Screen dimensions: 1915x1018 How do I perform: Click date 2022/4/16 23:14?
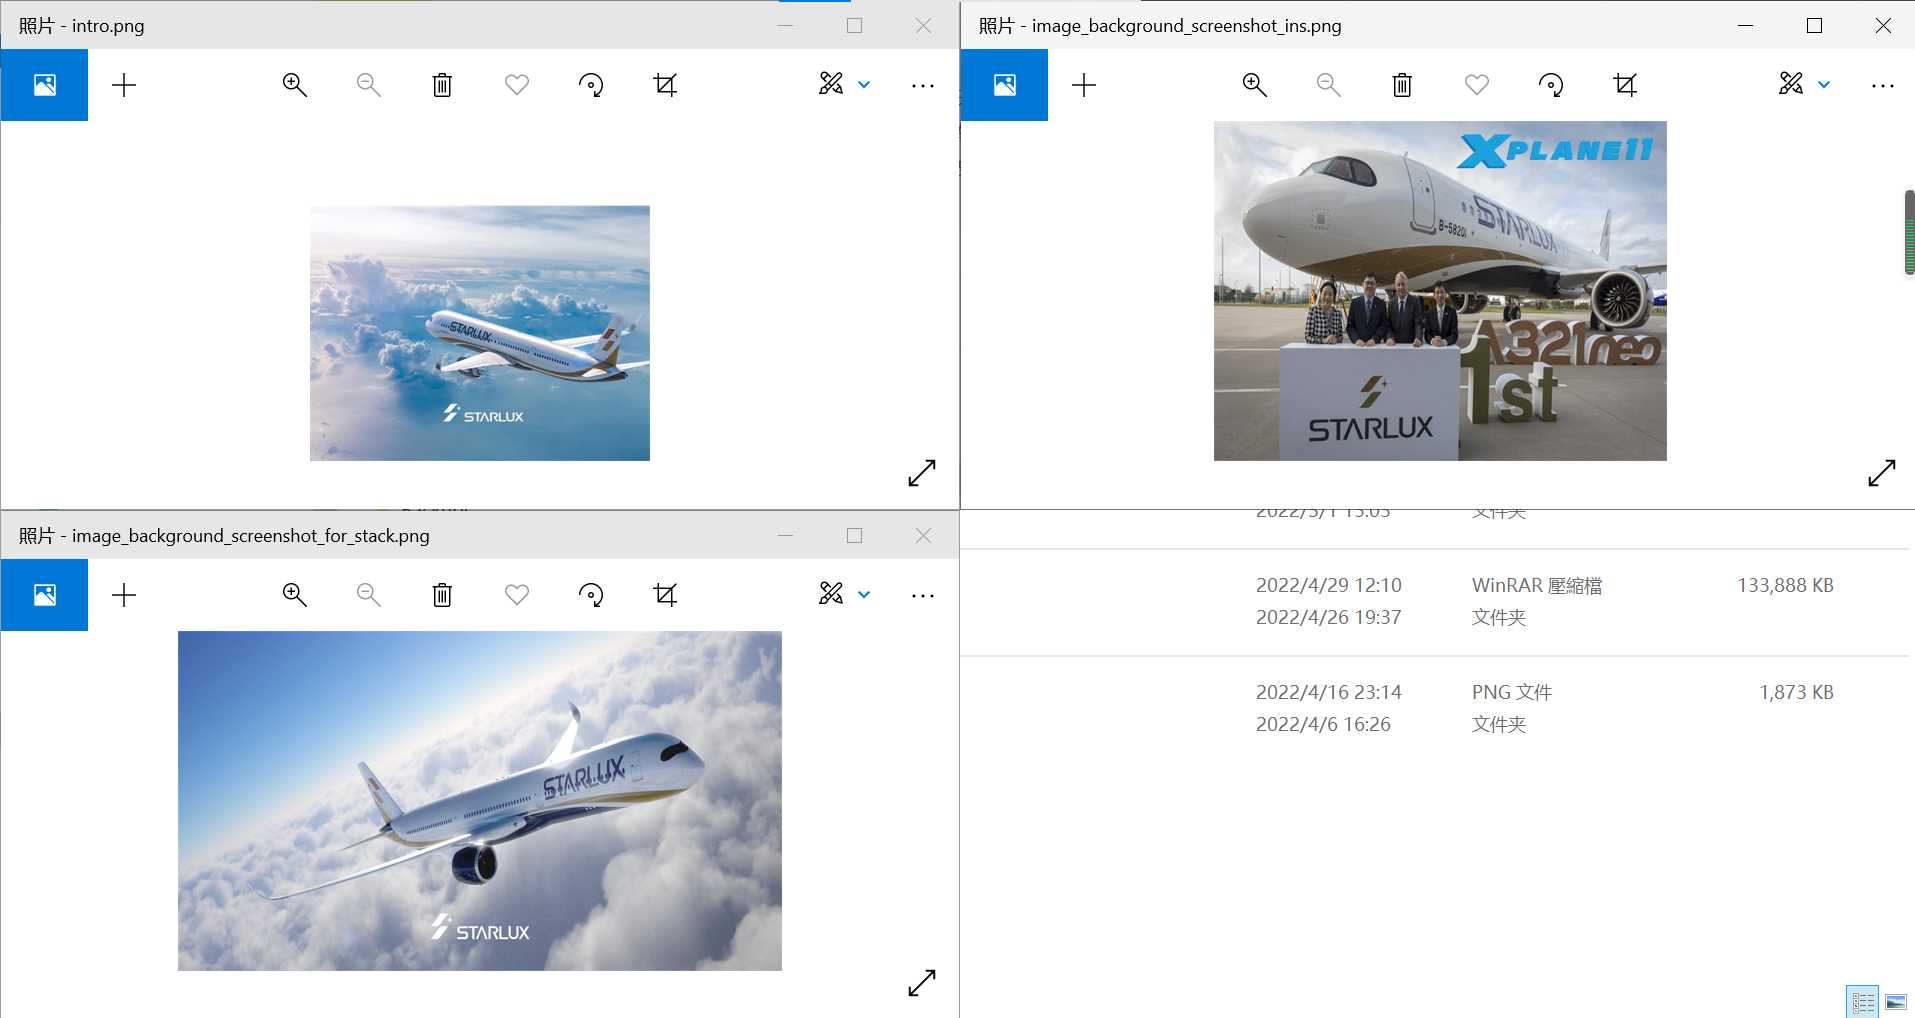(1329, 692)
